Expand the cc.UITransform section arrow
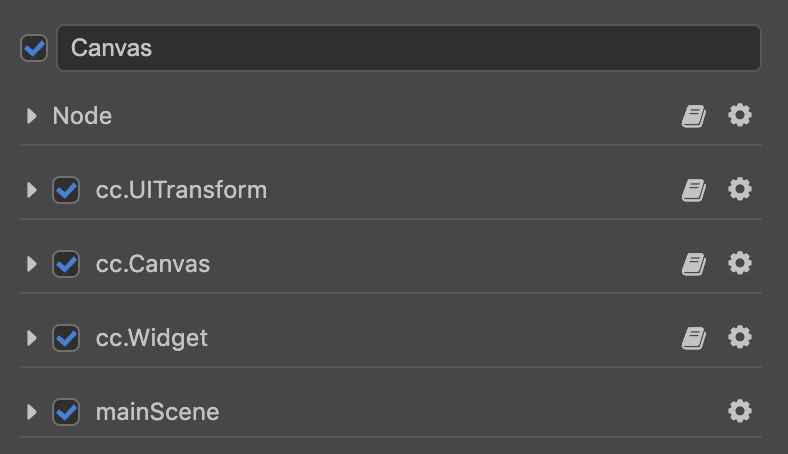 (32, 190)
